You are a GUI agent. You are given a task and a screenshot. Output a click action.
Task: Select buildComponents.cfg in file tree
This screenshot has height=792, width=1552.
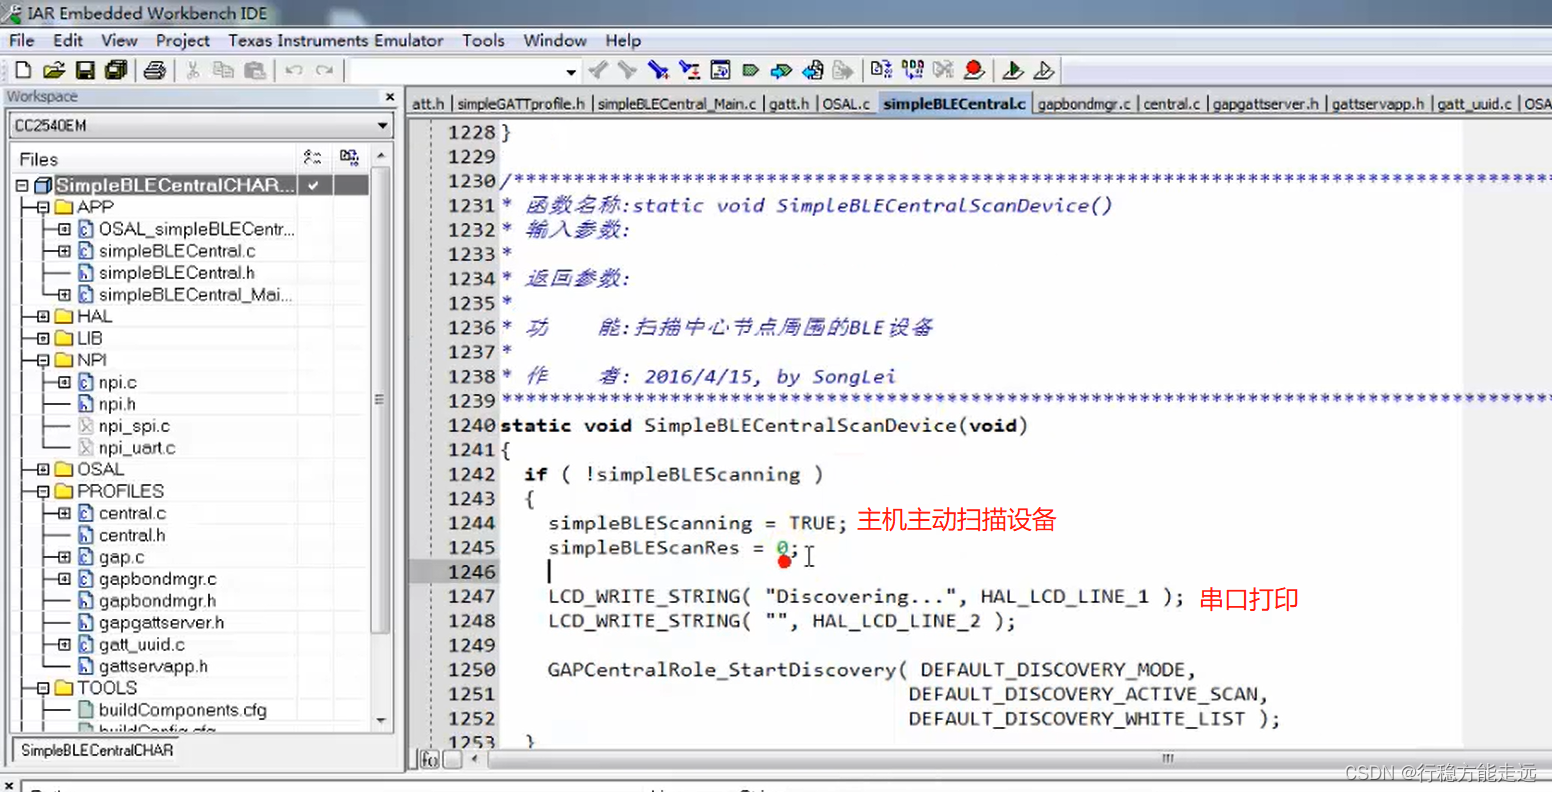(x=182, y=710)
